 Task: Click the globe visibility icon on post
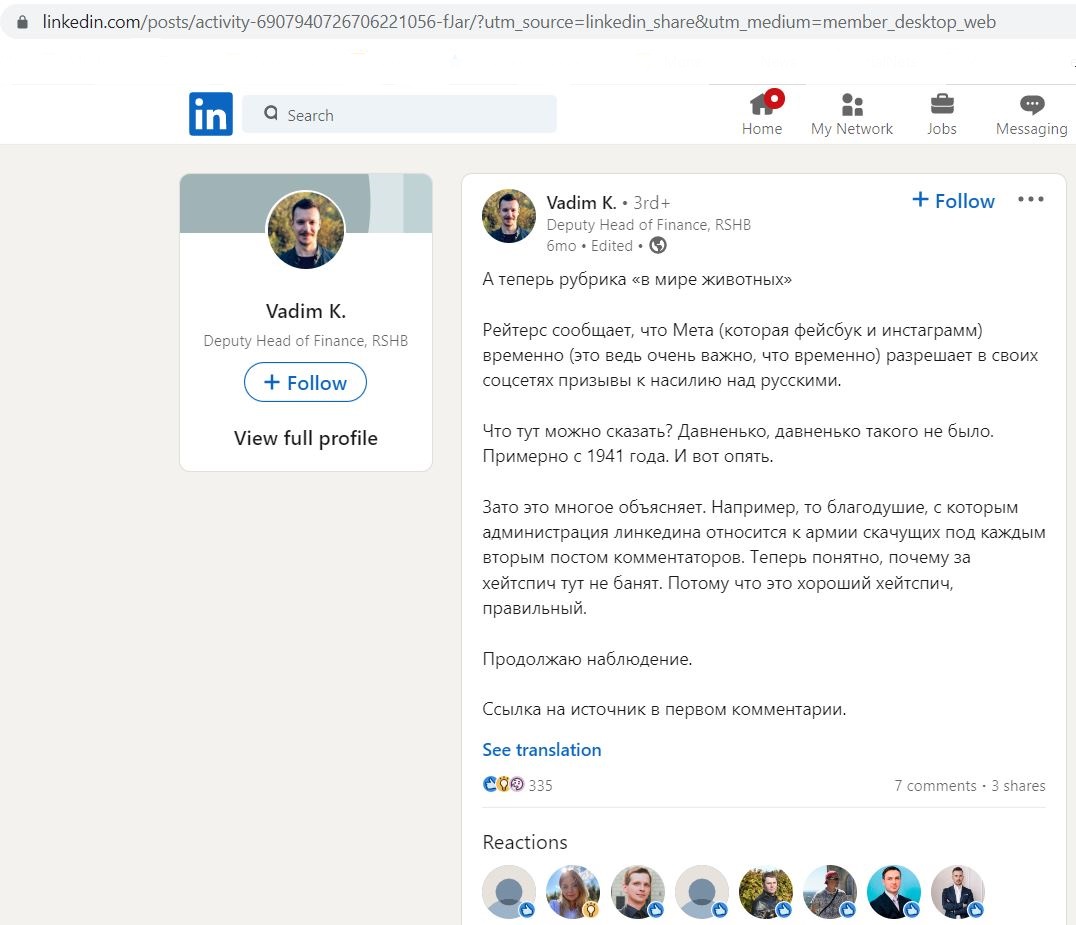pyautogui.click(x=658, y=246)
